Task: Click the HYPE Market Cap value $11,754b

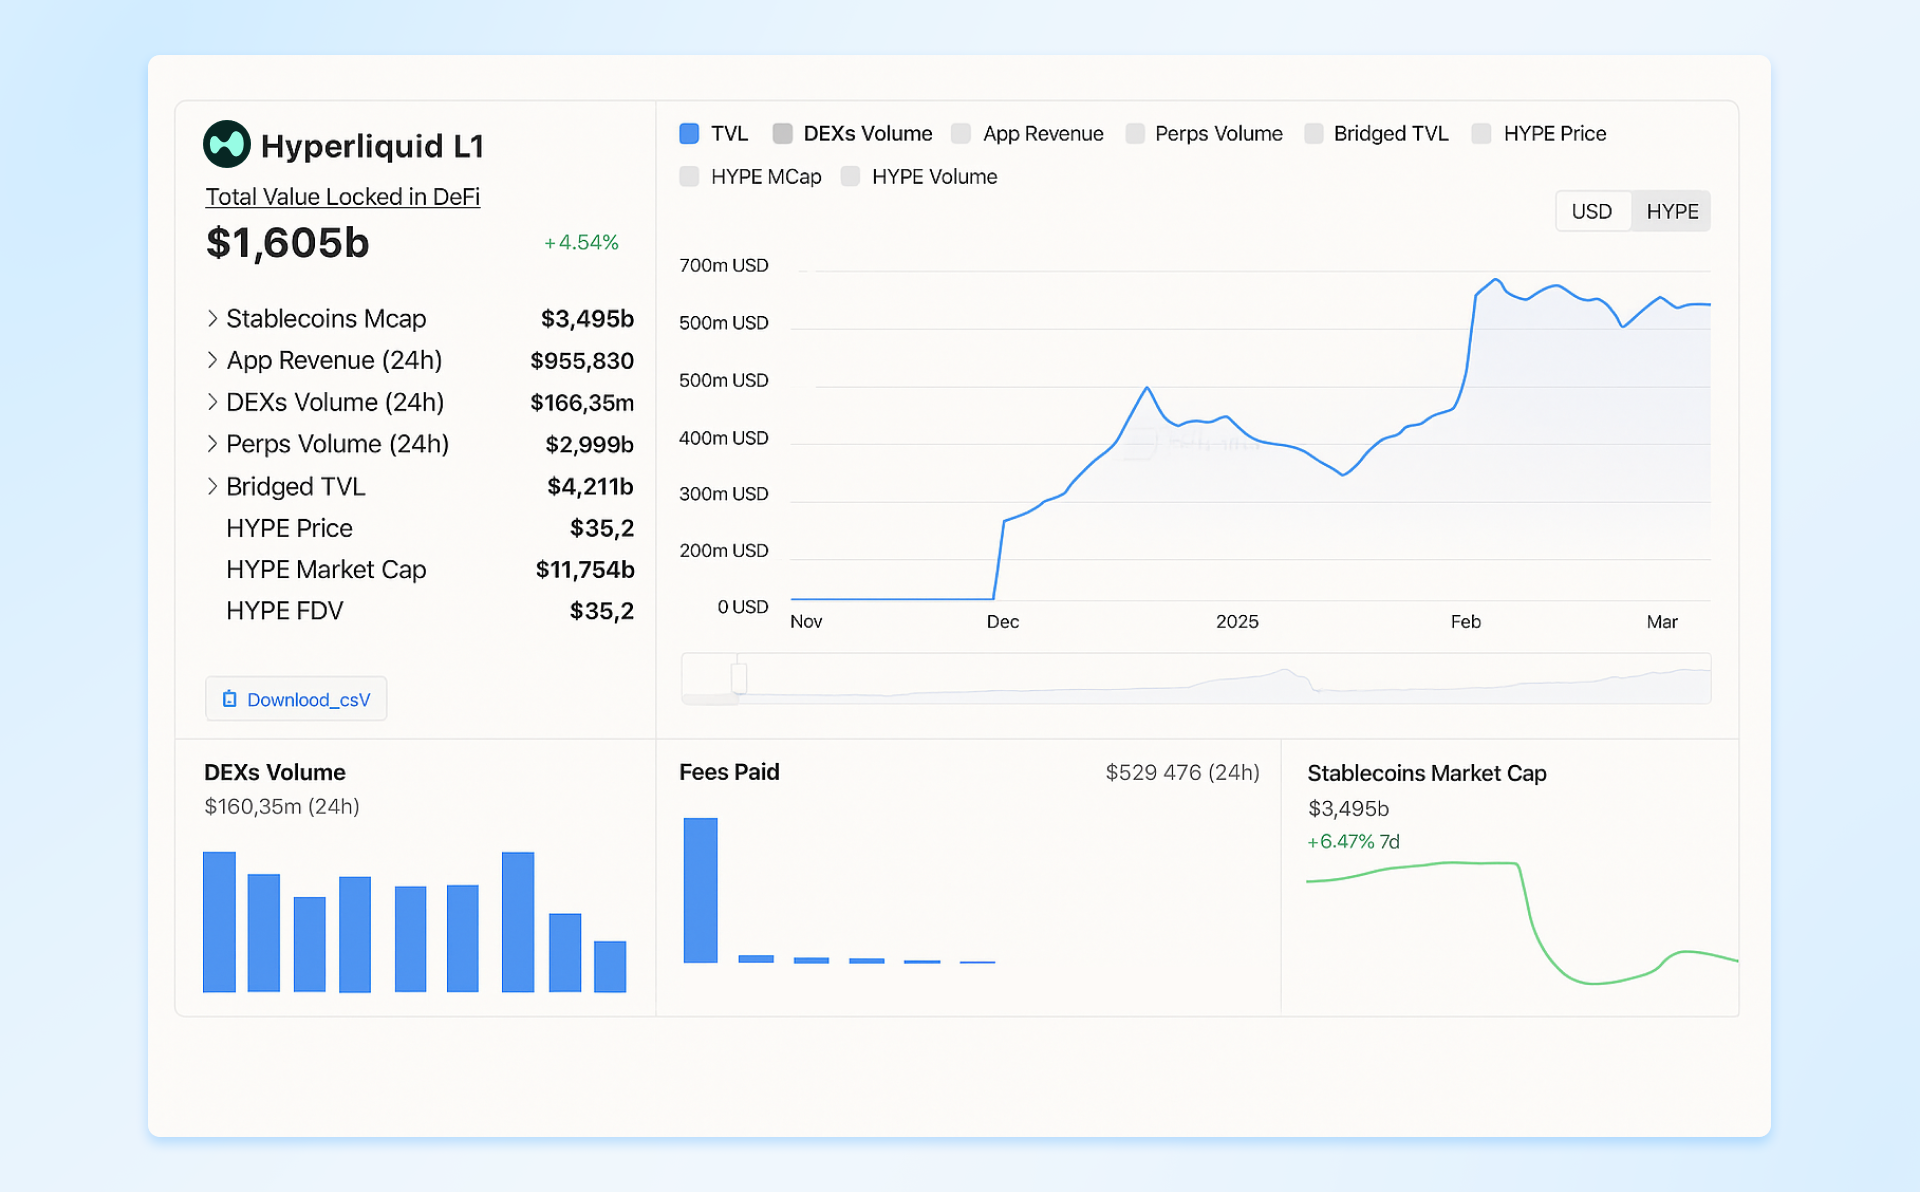Action: [x=585, y=570]
